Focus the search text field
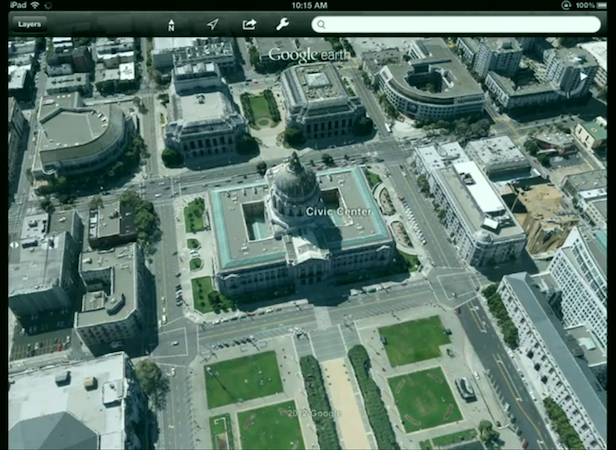The width and height of the screenshot is (616, 450). click(460, 24)
